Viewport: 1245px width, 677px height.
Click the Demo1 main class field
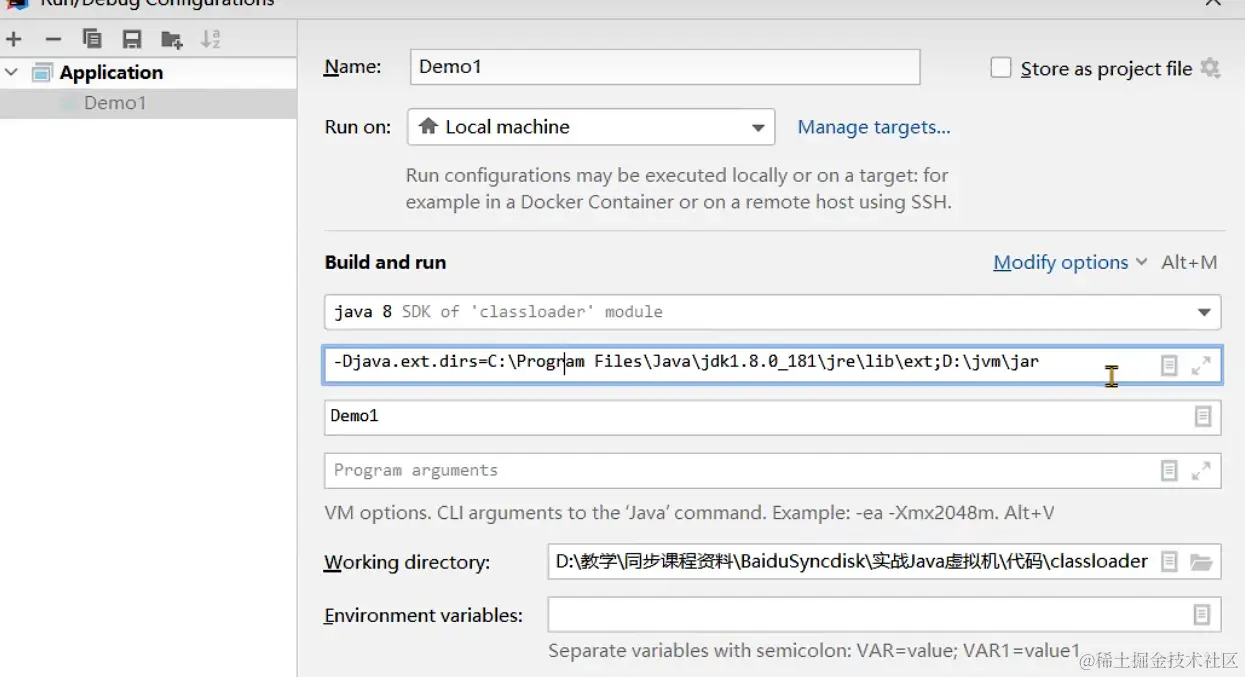click(x=750, y=416)
